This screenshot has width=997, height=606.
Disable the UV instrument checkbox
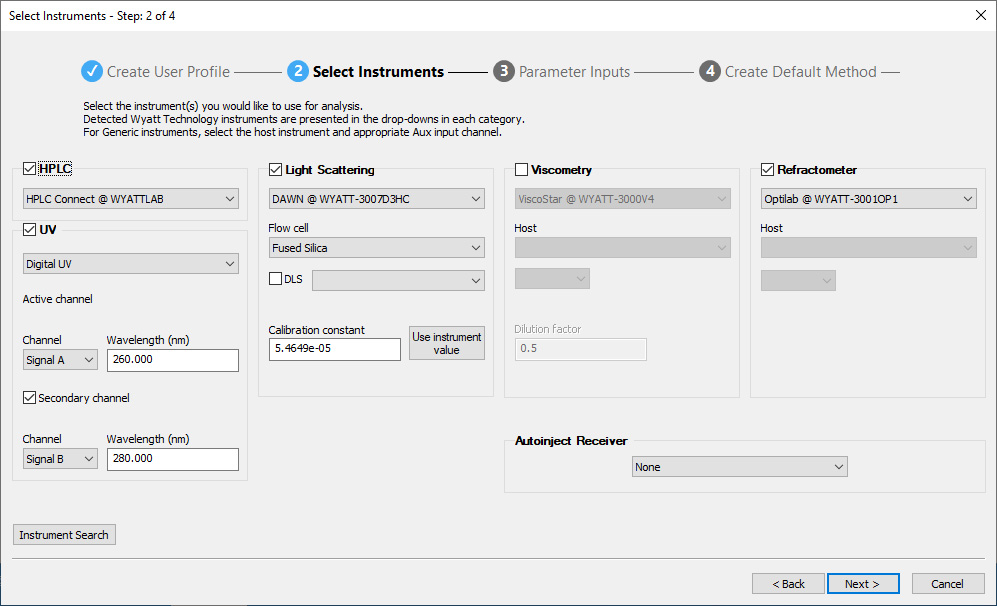click(29, 229)
